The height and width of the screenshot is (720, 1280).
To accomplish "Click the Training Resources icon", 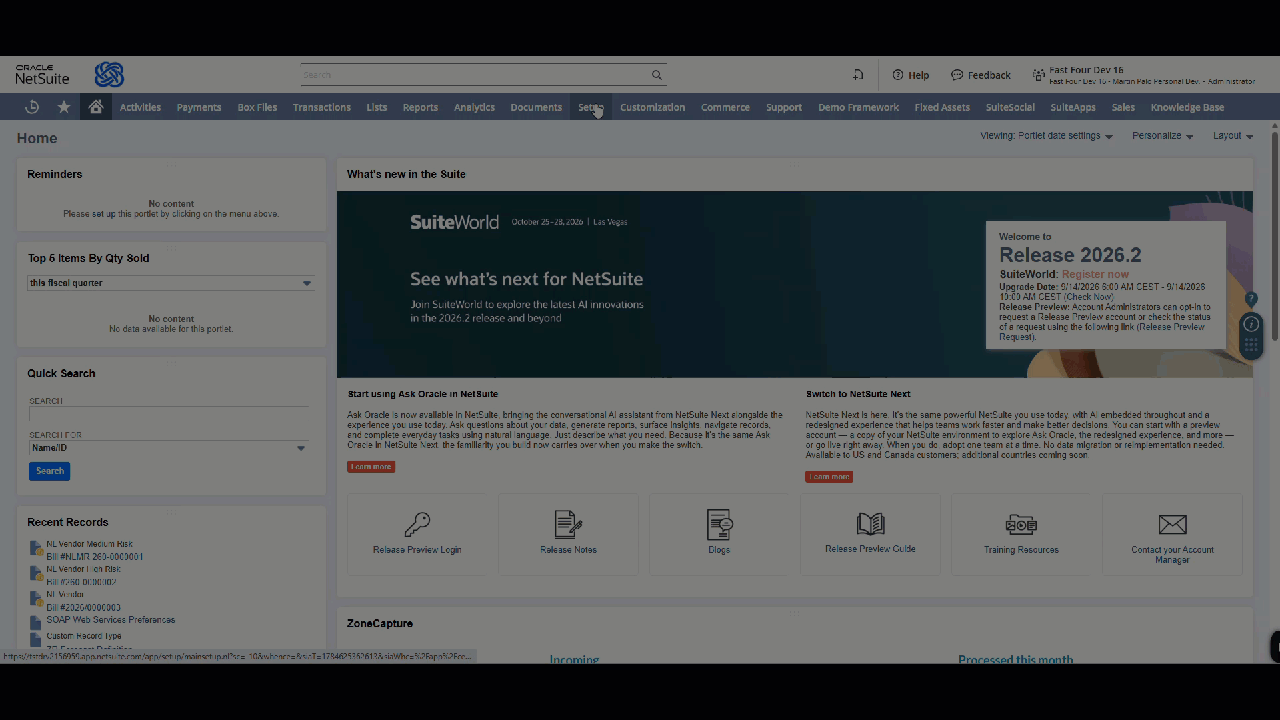I will click(1021, 525).
